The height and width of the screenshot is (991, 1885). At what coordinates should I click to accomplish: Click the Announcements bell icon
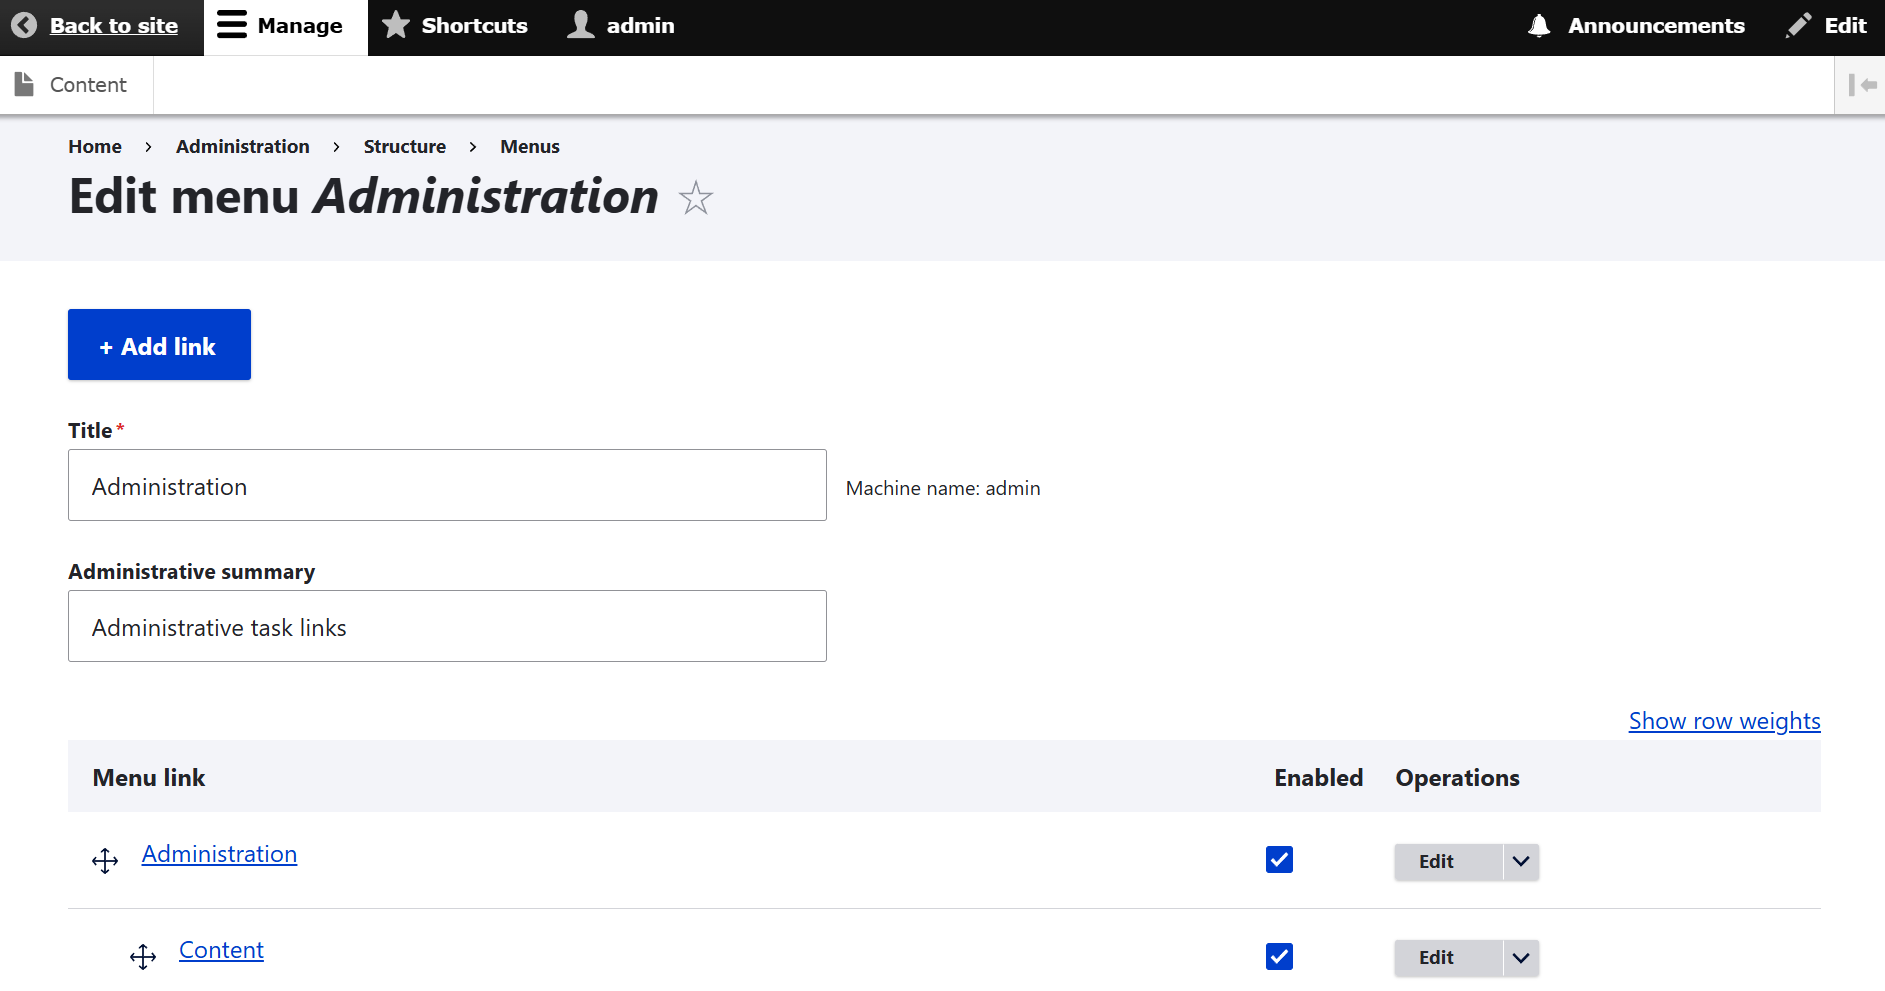coord(1539,25)
